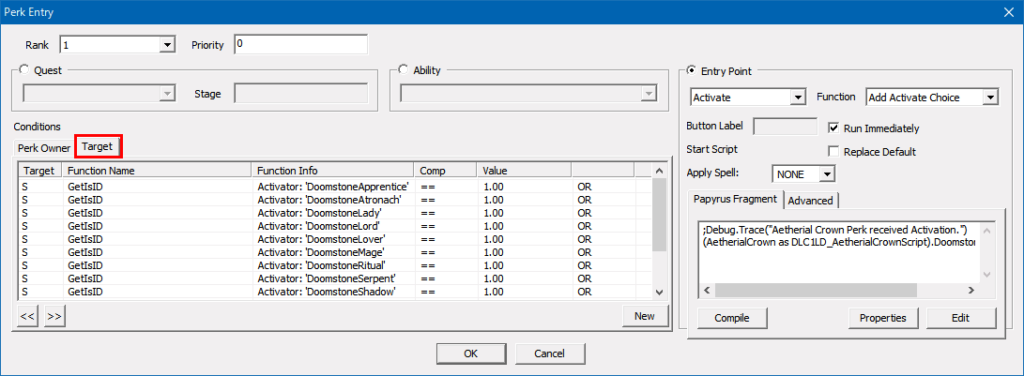This screenshot has height=376, width=1024.
Task: Click inside the Papyrus fragment script text
Action: 839,253
